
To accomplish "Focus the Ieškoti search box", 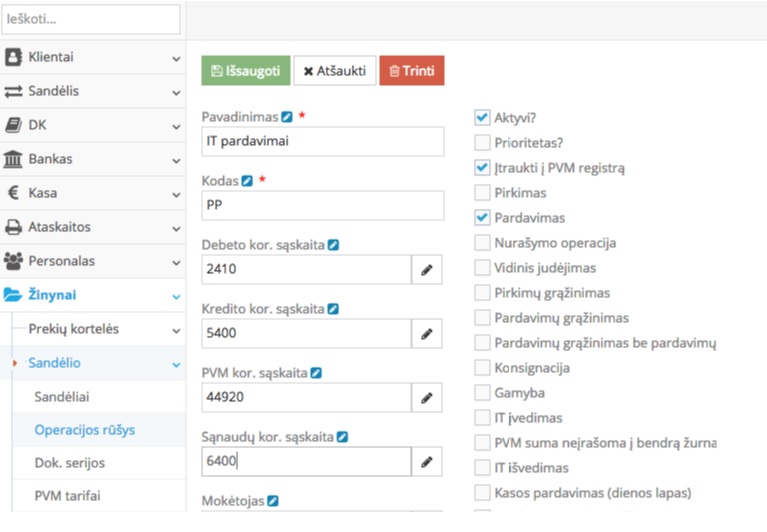I will pyautogui.click(x=91, y=19).
